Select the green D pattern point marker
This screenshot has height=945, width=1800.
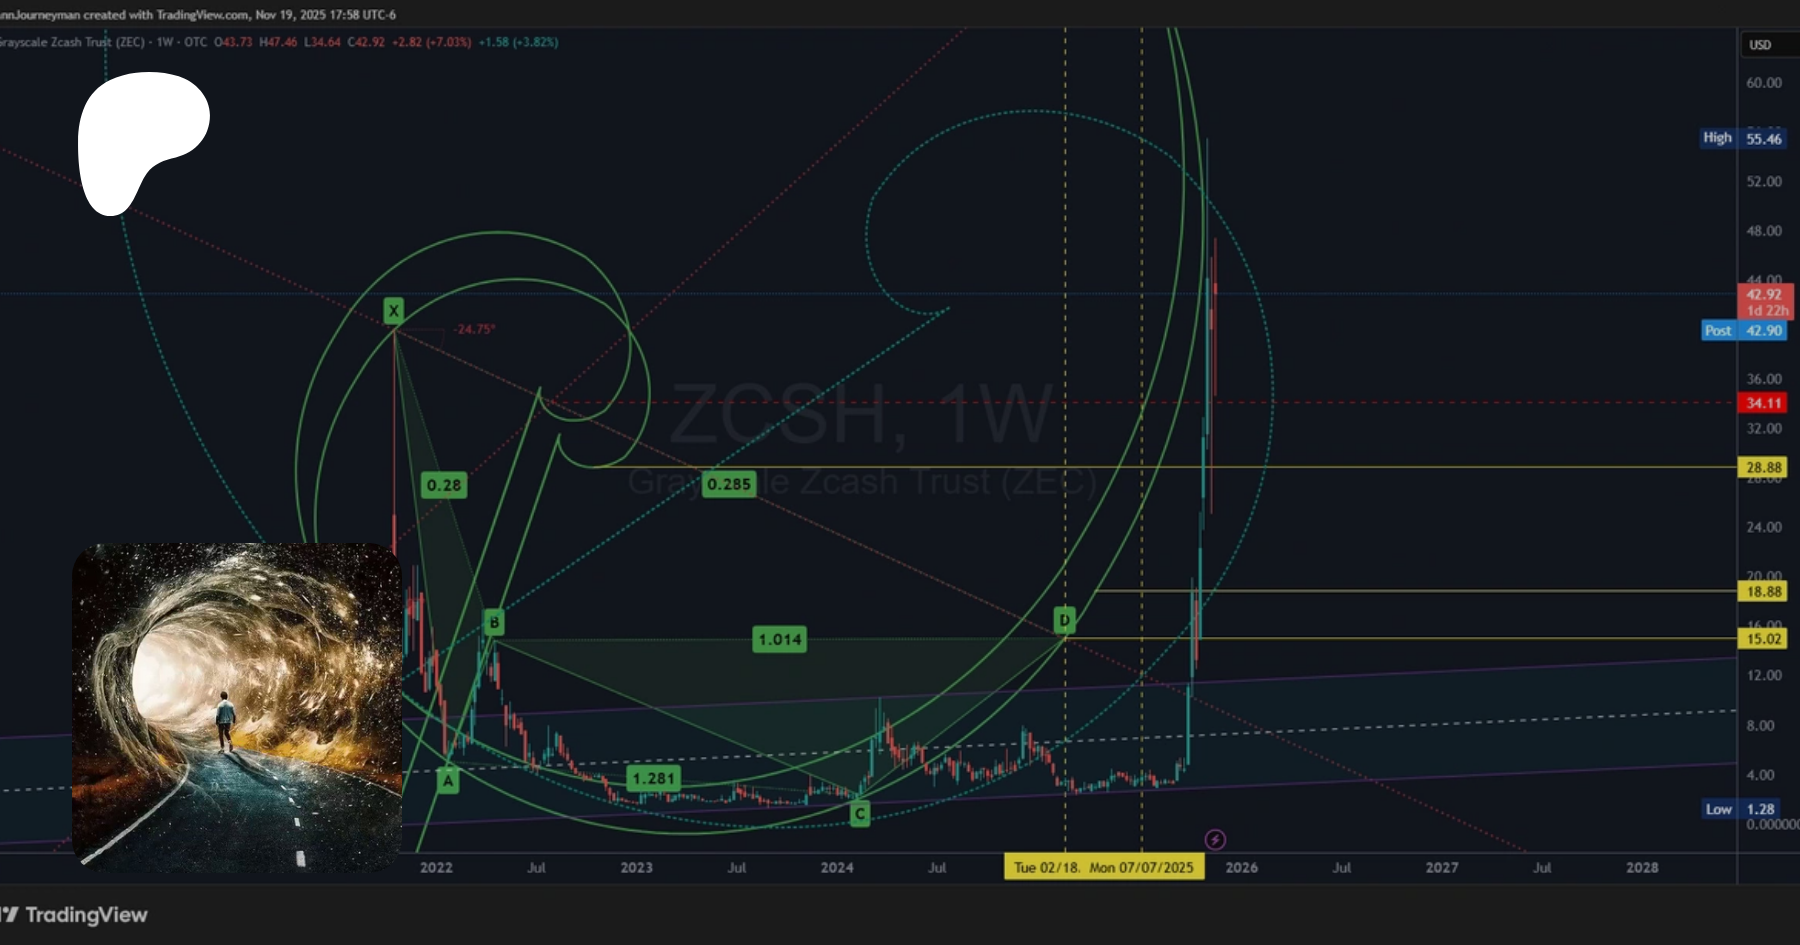1064,620
